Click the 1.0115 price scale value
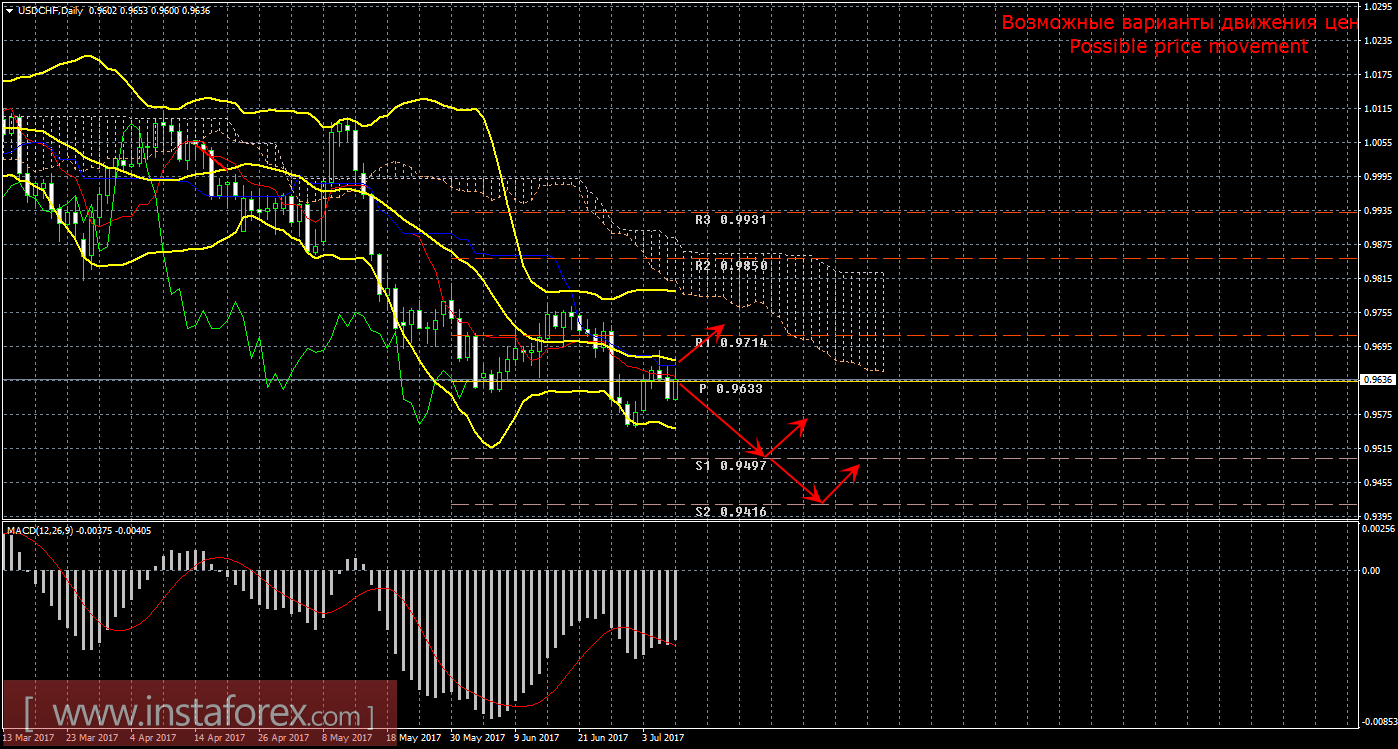This screenshot has height=749, width=1398. (x=1377, y=108)
